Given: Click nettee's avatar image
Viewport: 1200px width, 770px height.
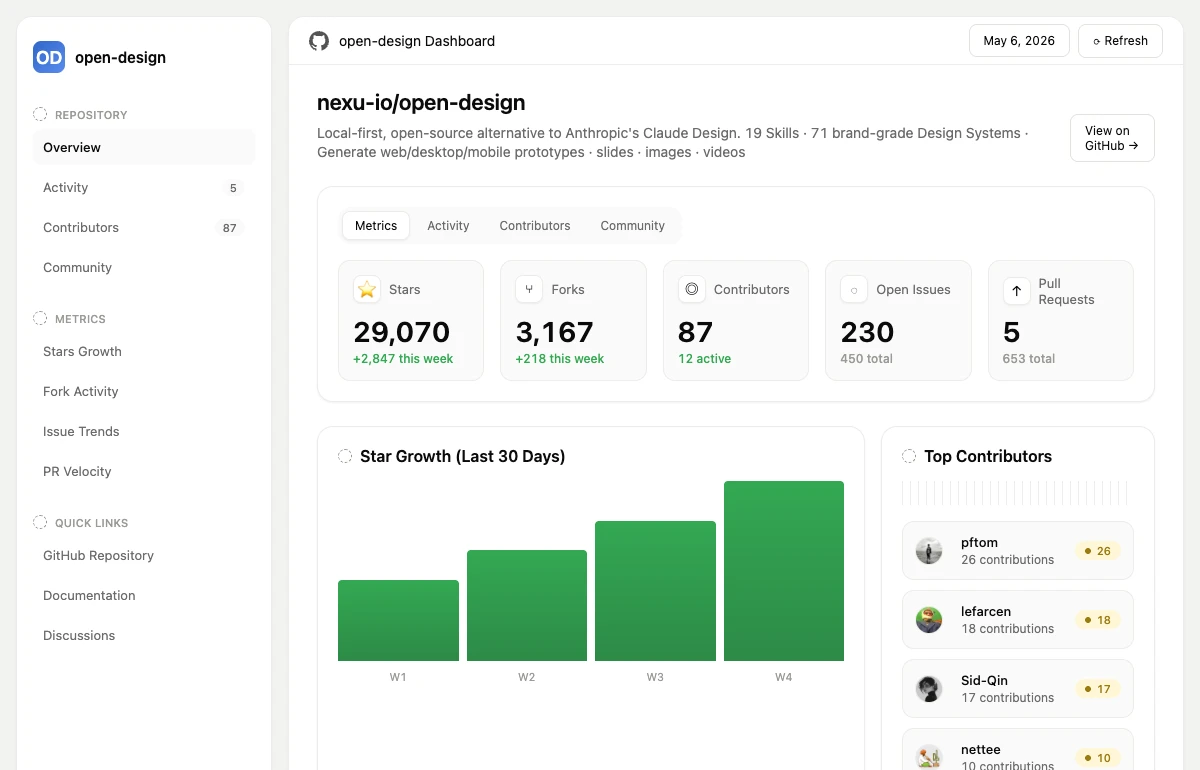Looking at the screenshot, I should coord(929,757).
